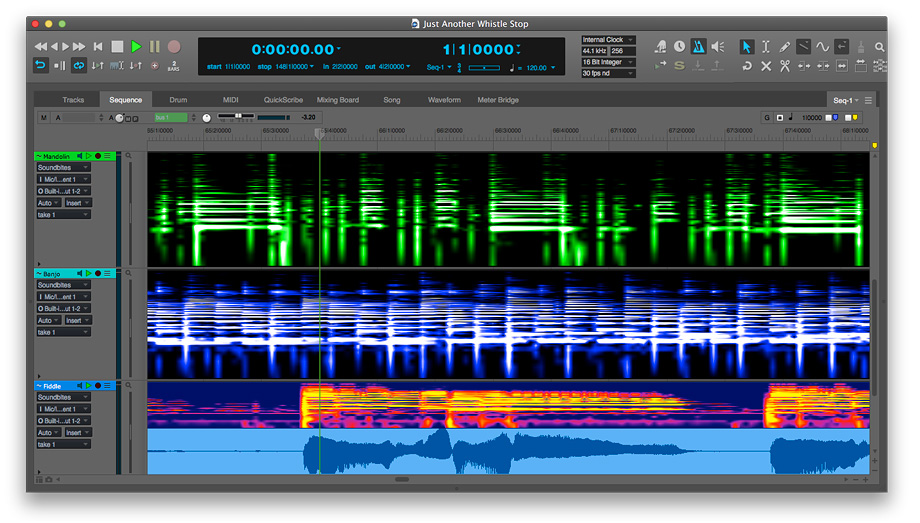Open the Waveform tab
The width and height of the screenshot is (920, 523).
click(x=444, y=100)
